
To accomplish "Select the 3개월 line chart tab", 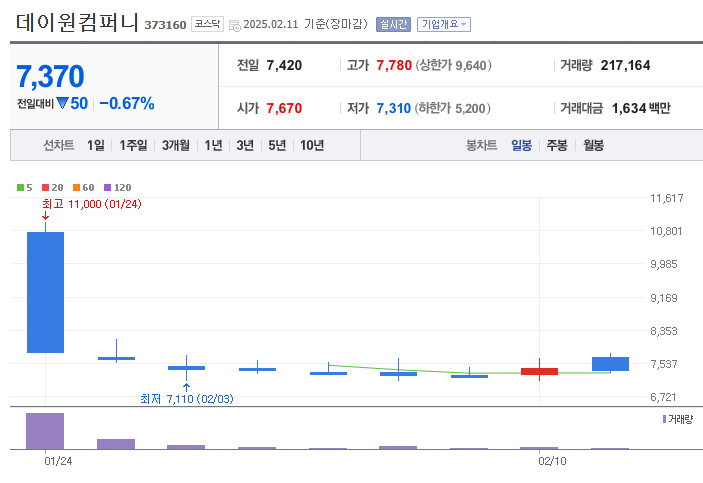I will coord(176,145).
